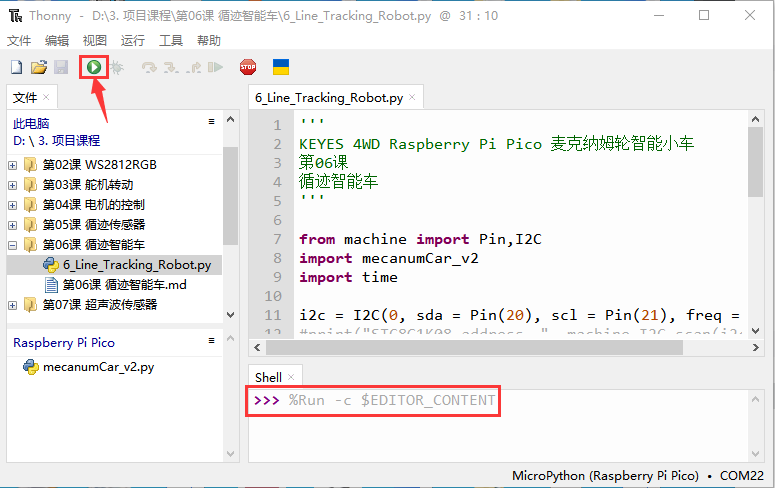Select mecanumCar_v2.py on the Pico
775x488 pixels.
[x=89, y=367]
